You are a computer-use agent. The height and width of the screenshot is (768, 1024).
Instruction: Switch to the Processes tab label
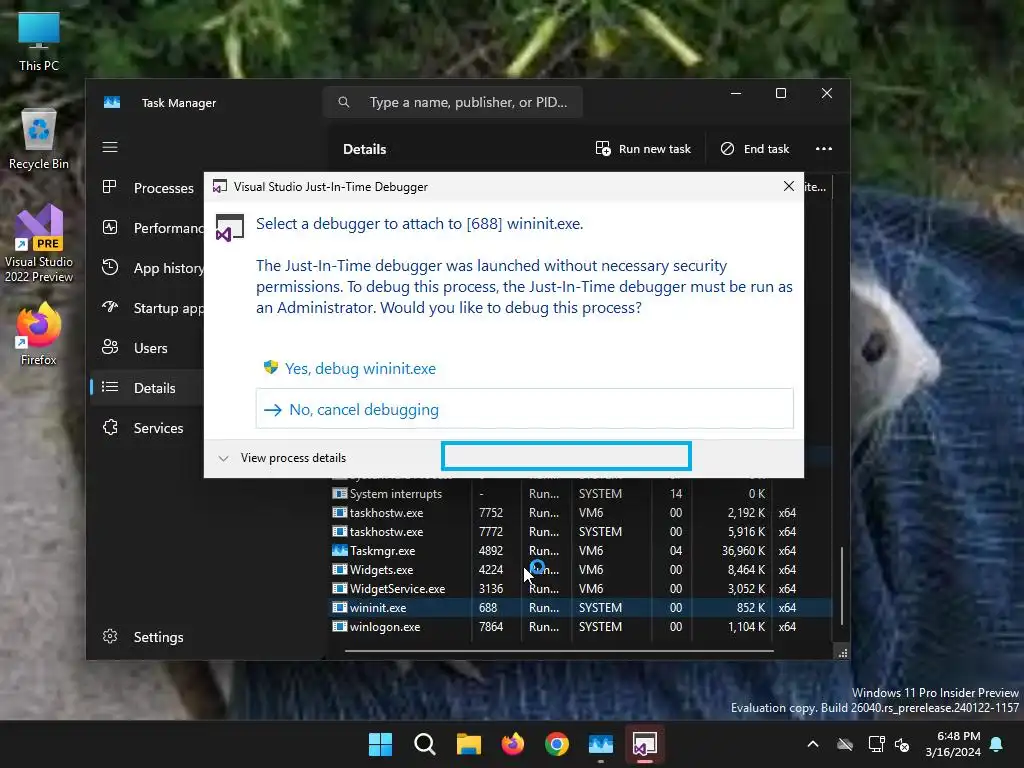[x=163, y=188]
